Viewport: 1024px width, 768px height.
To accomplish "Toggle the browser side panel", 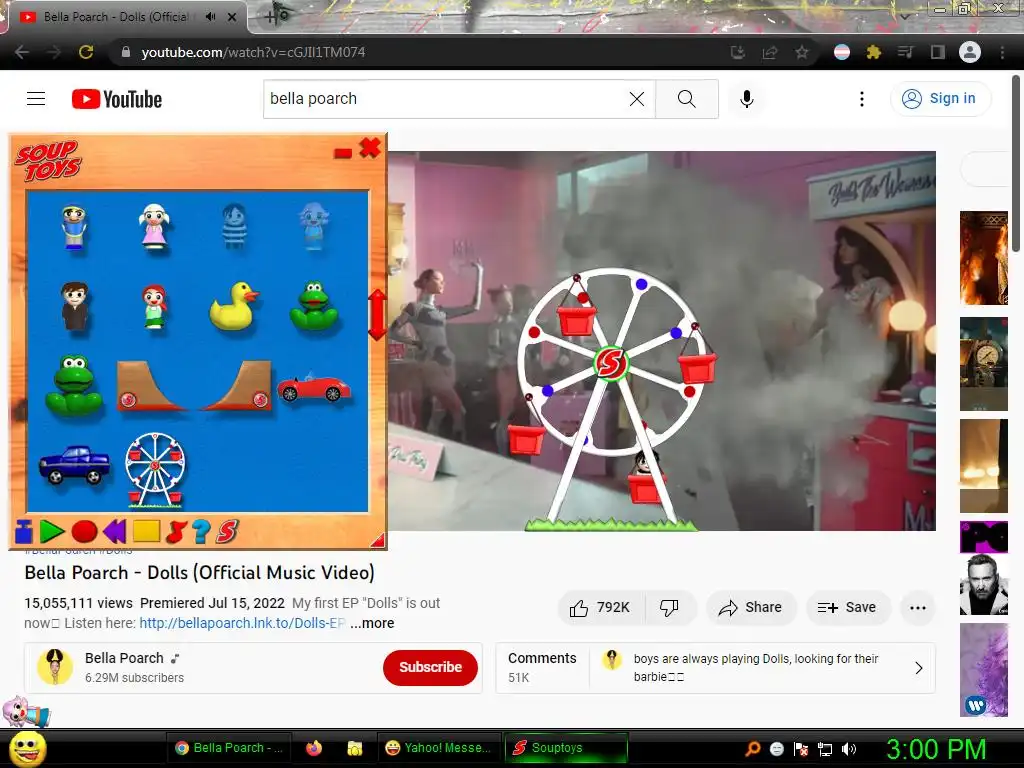I will pos(938,52).
